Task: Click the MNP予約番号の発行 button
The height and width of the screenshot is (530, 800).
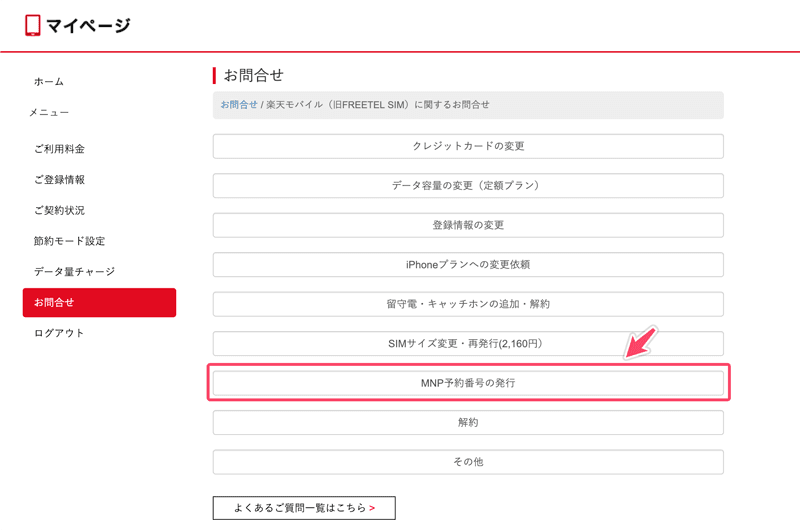Action: pyautogui.click(x=468, y=383)
